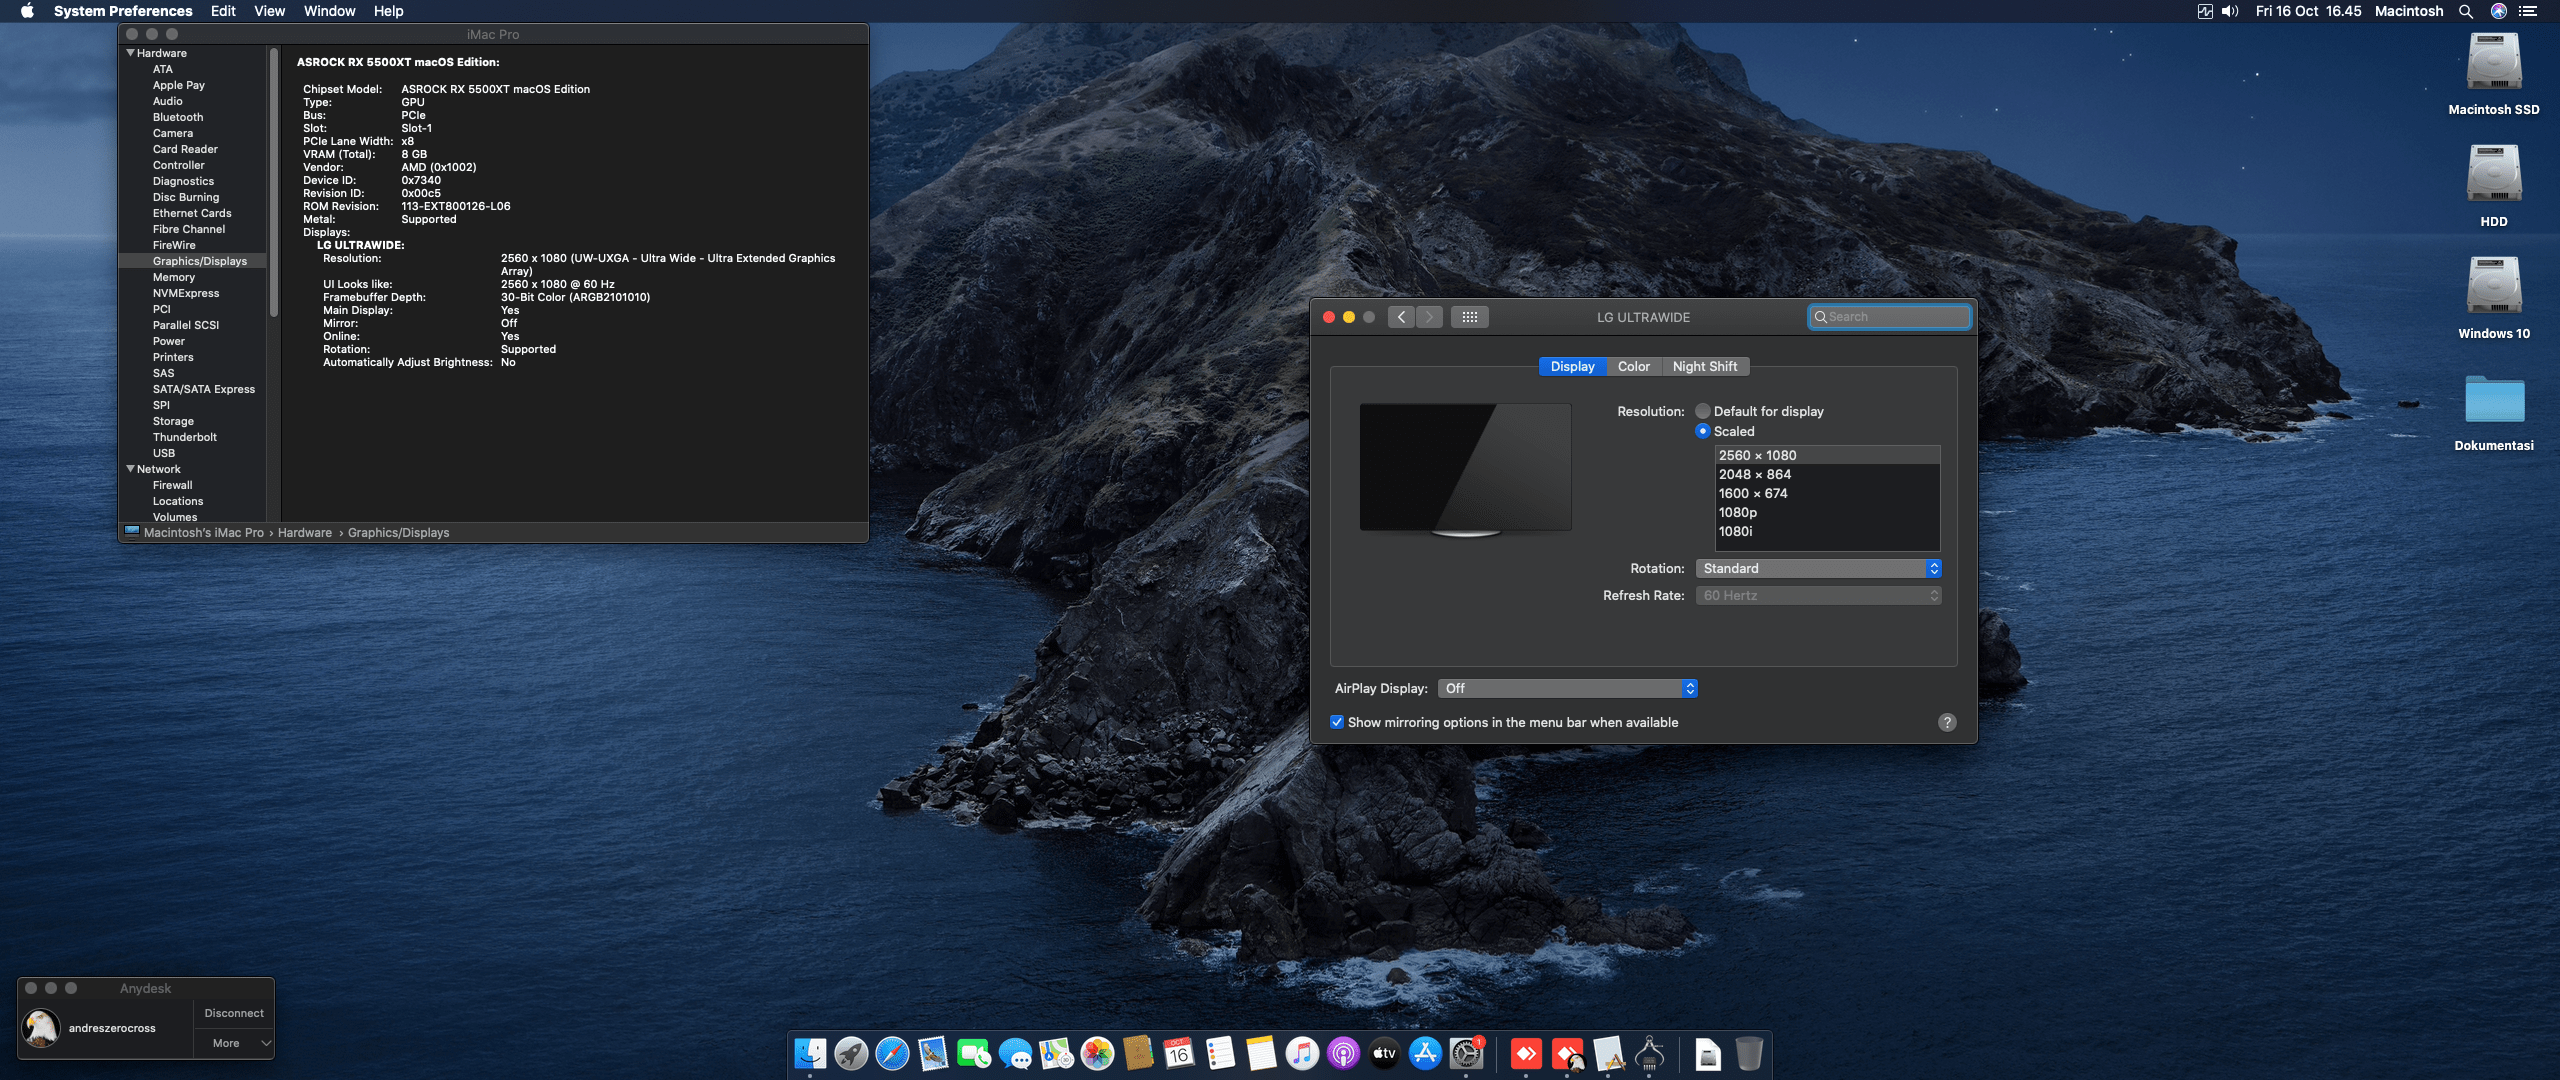The height and width of the screenshot is (1080, 2560).
Task: Open Windows 10 drive icon on desktop
Action: pos(2494,286)
